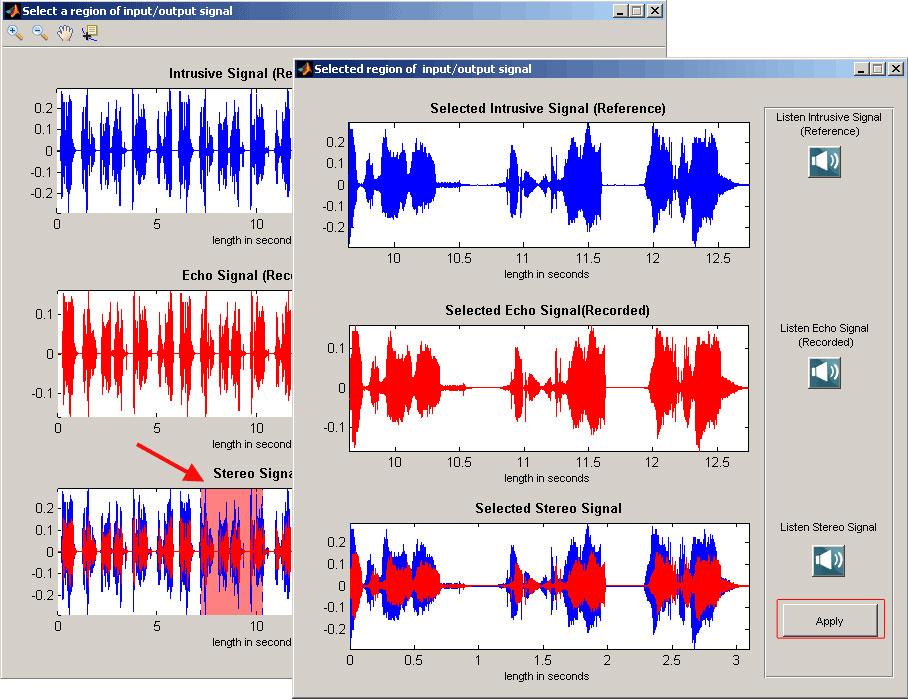Viewport: 908px width, 699px height.
Task: Click inside the Selected Stereo Signal plot
Action: [x=549, y=586]
